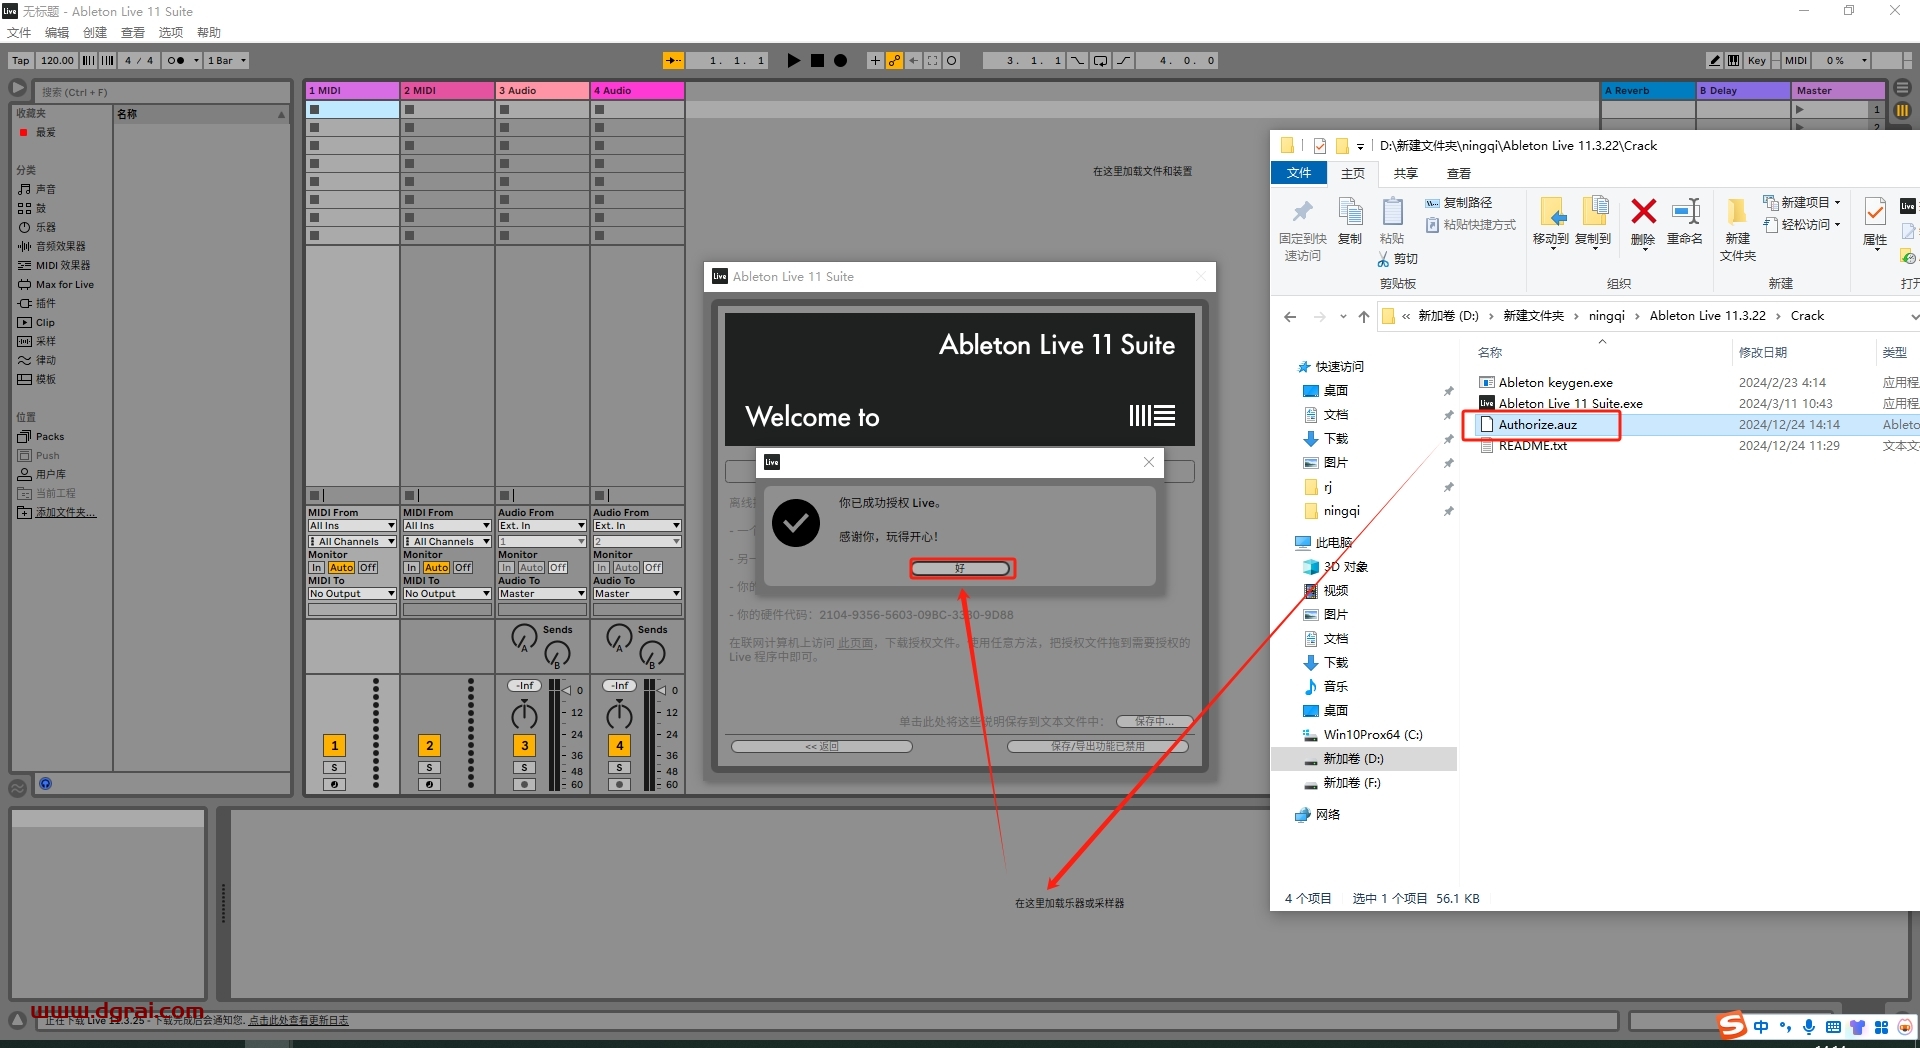Toggle the Draw Mode pencil icon
Screen dimensions: 1920x1048
click(1715, 60)
